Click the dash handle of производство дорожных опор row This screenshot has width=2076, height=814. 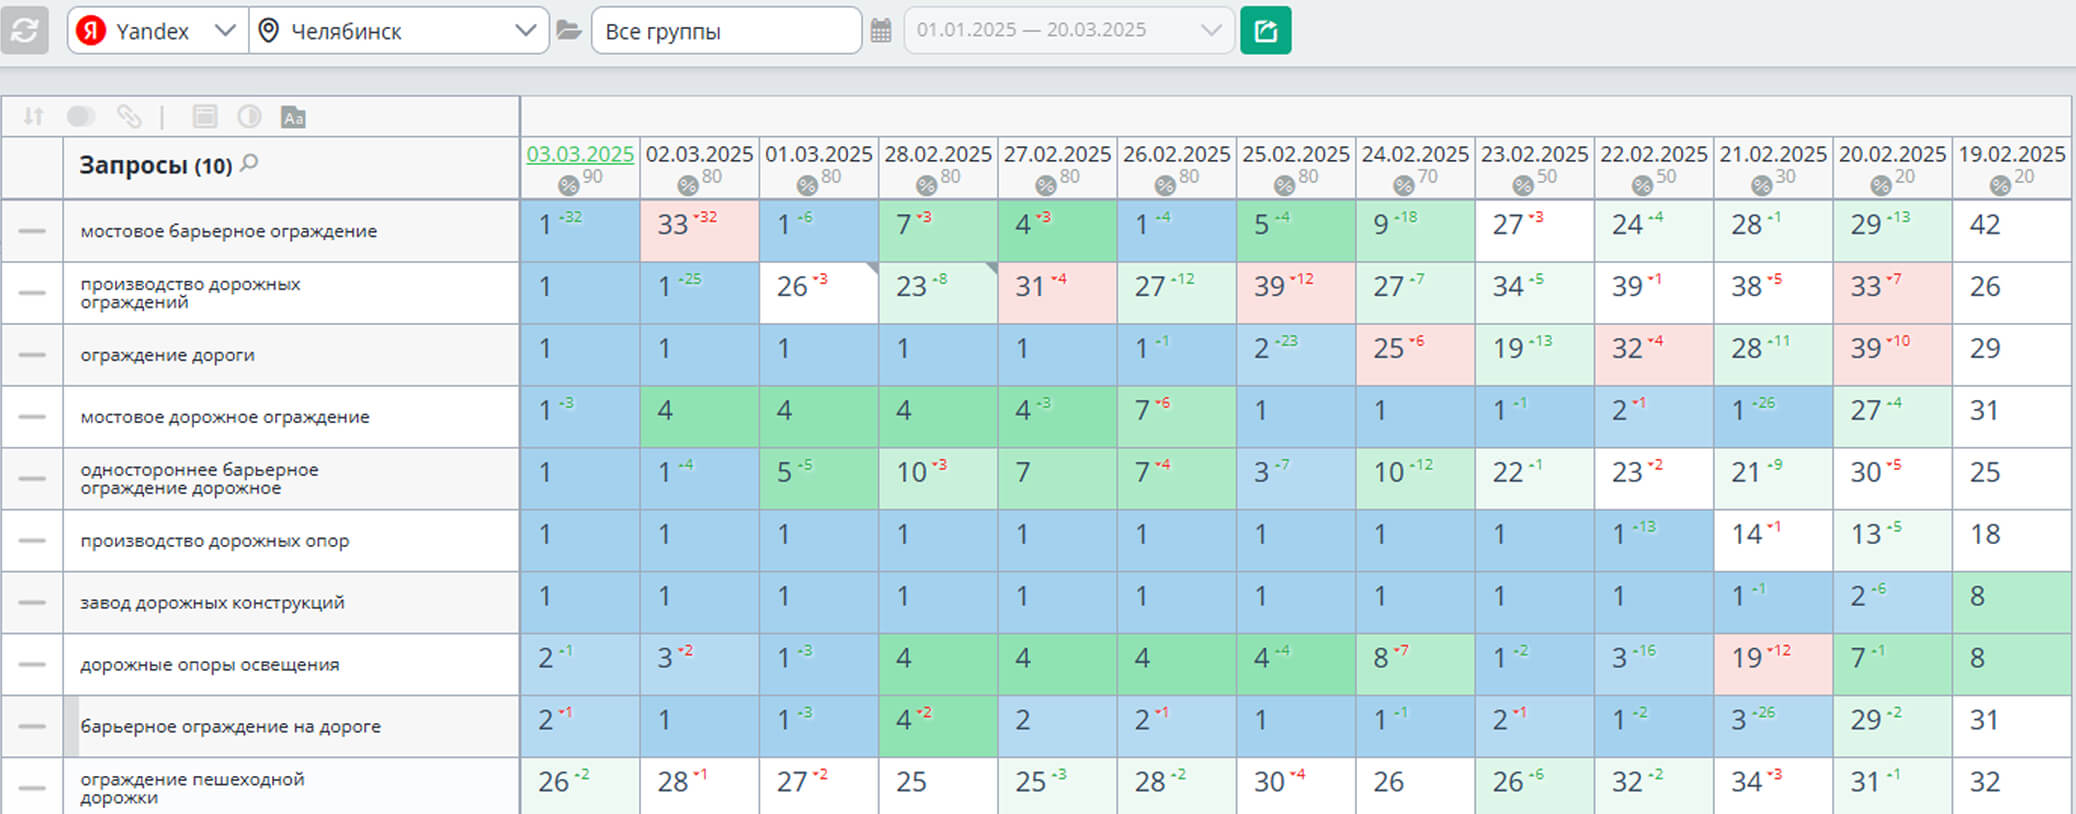(32, 541)
